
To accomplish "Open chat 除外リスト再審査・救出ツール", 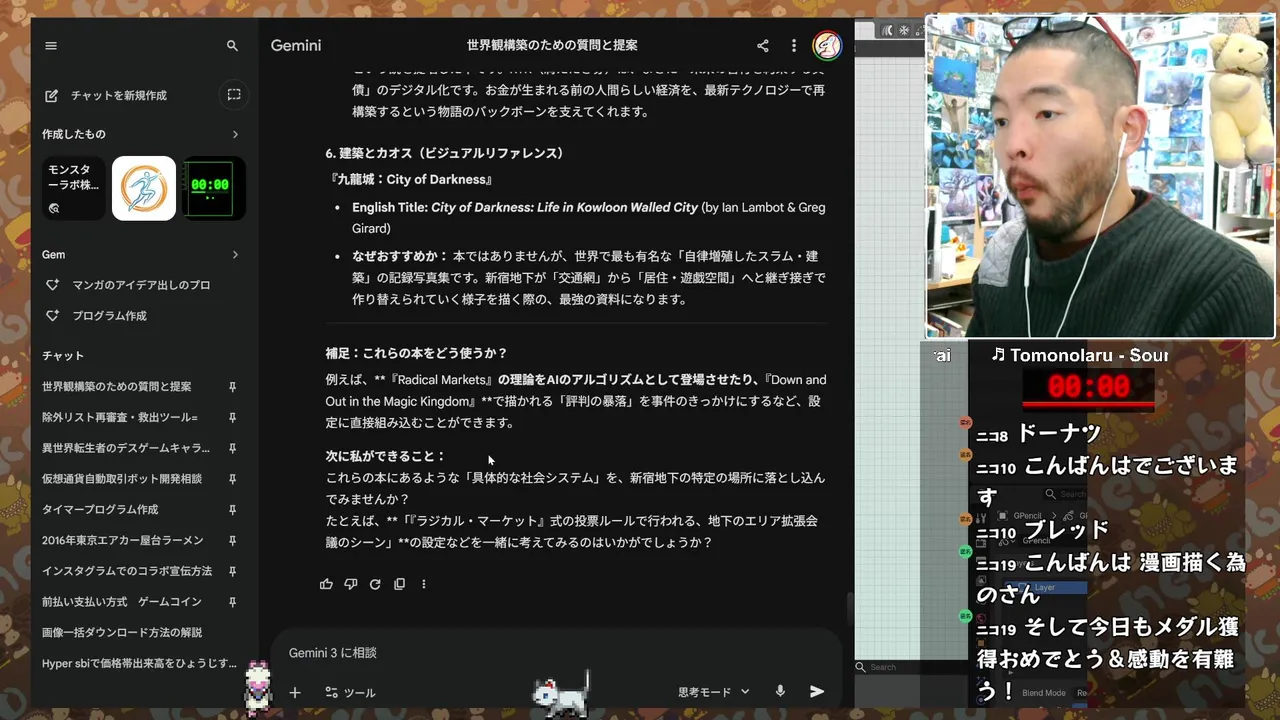I will point(120,417).
